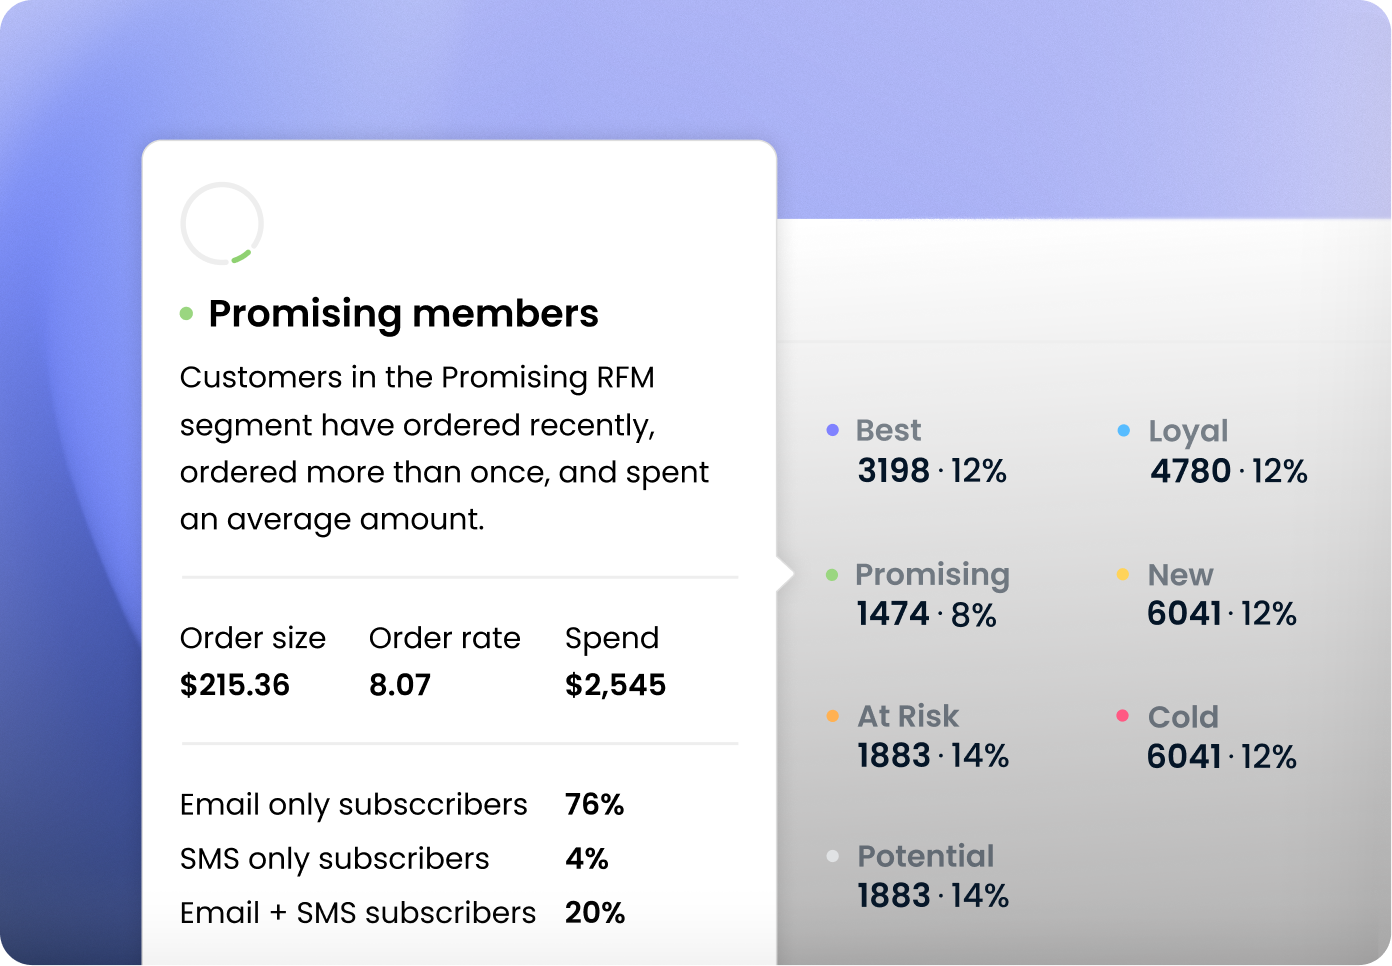Screen dimensions: 1392x966
Task: Click the New segment label
Action: click(1180, 575)
